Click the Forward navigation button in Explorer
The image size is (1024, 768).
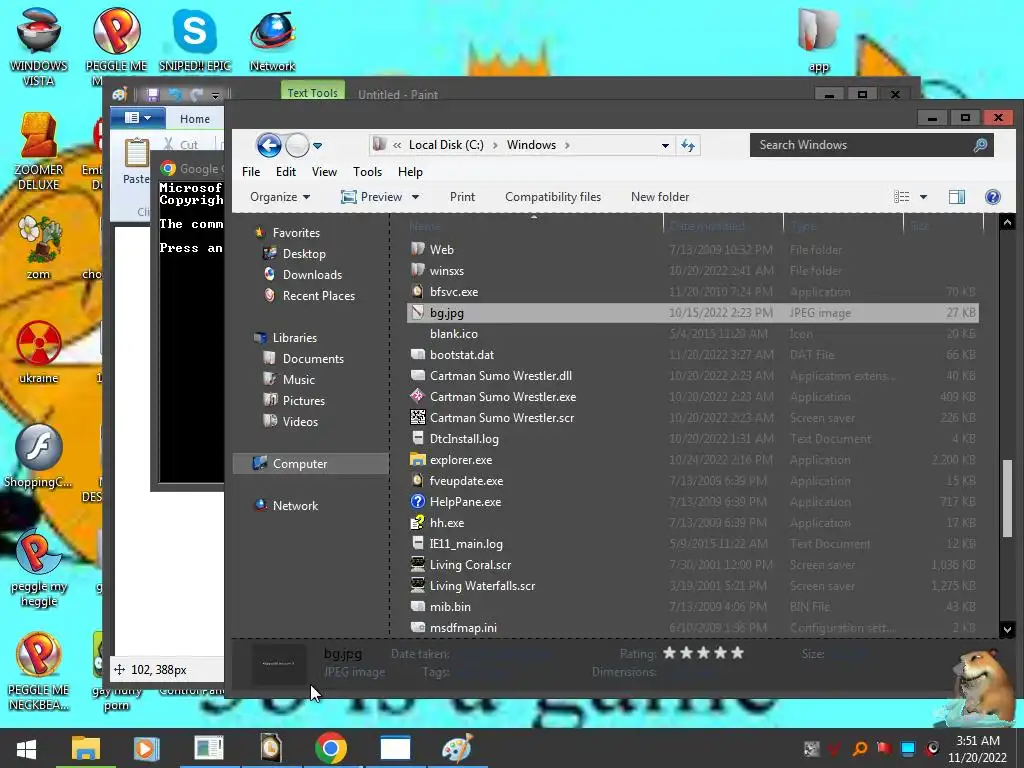(x=297, y=145)
